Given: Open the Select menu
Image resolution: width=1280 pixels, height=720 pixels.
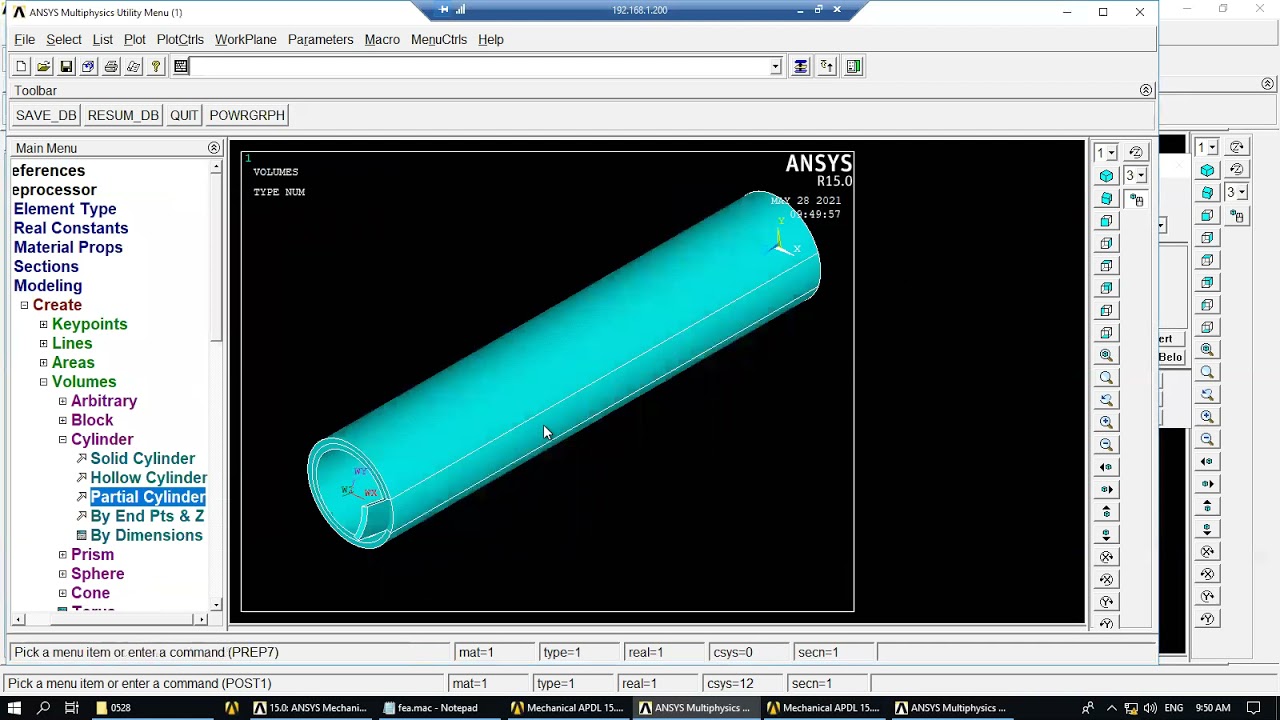Looking at the screenshot, I should coord(64,40).
